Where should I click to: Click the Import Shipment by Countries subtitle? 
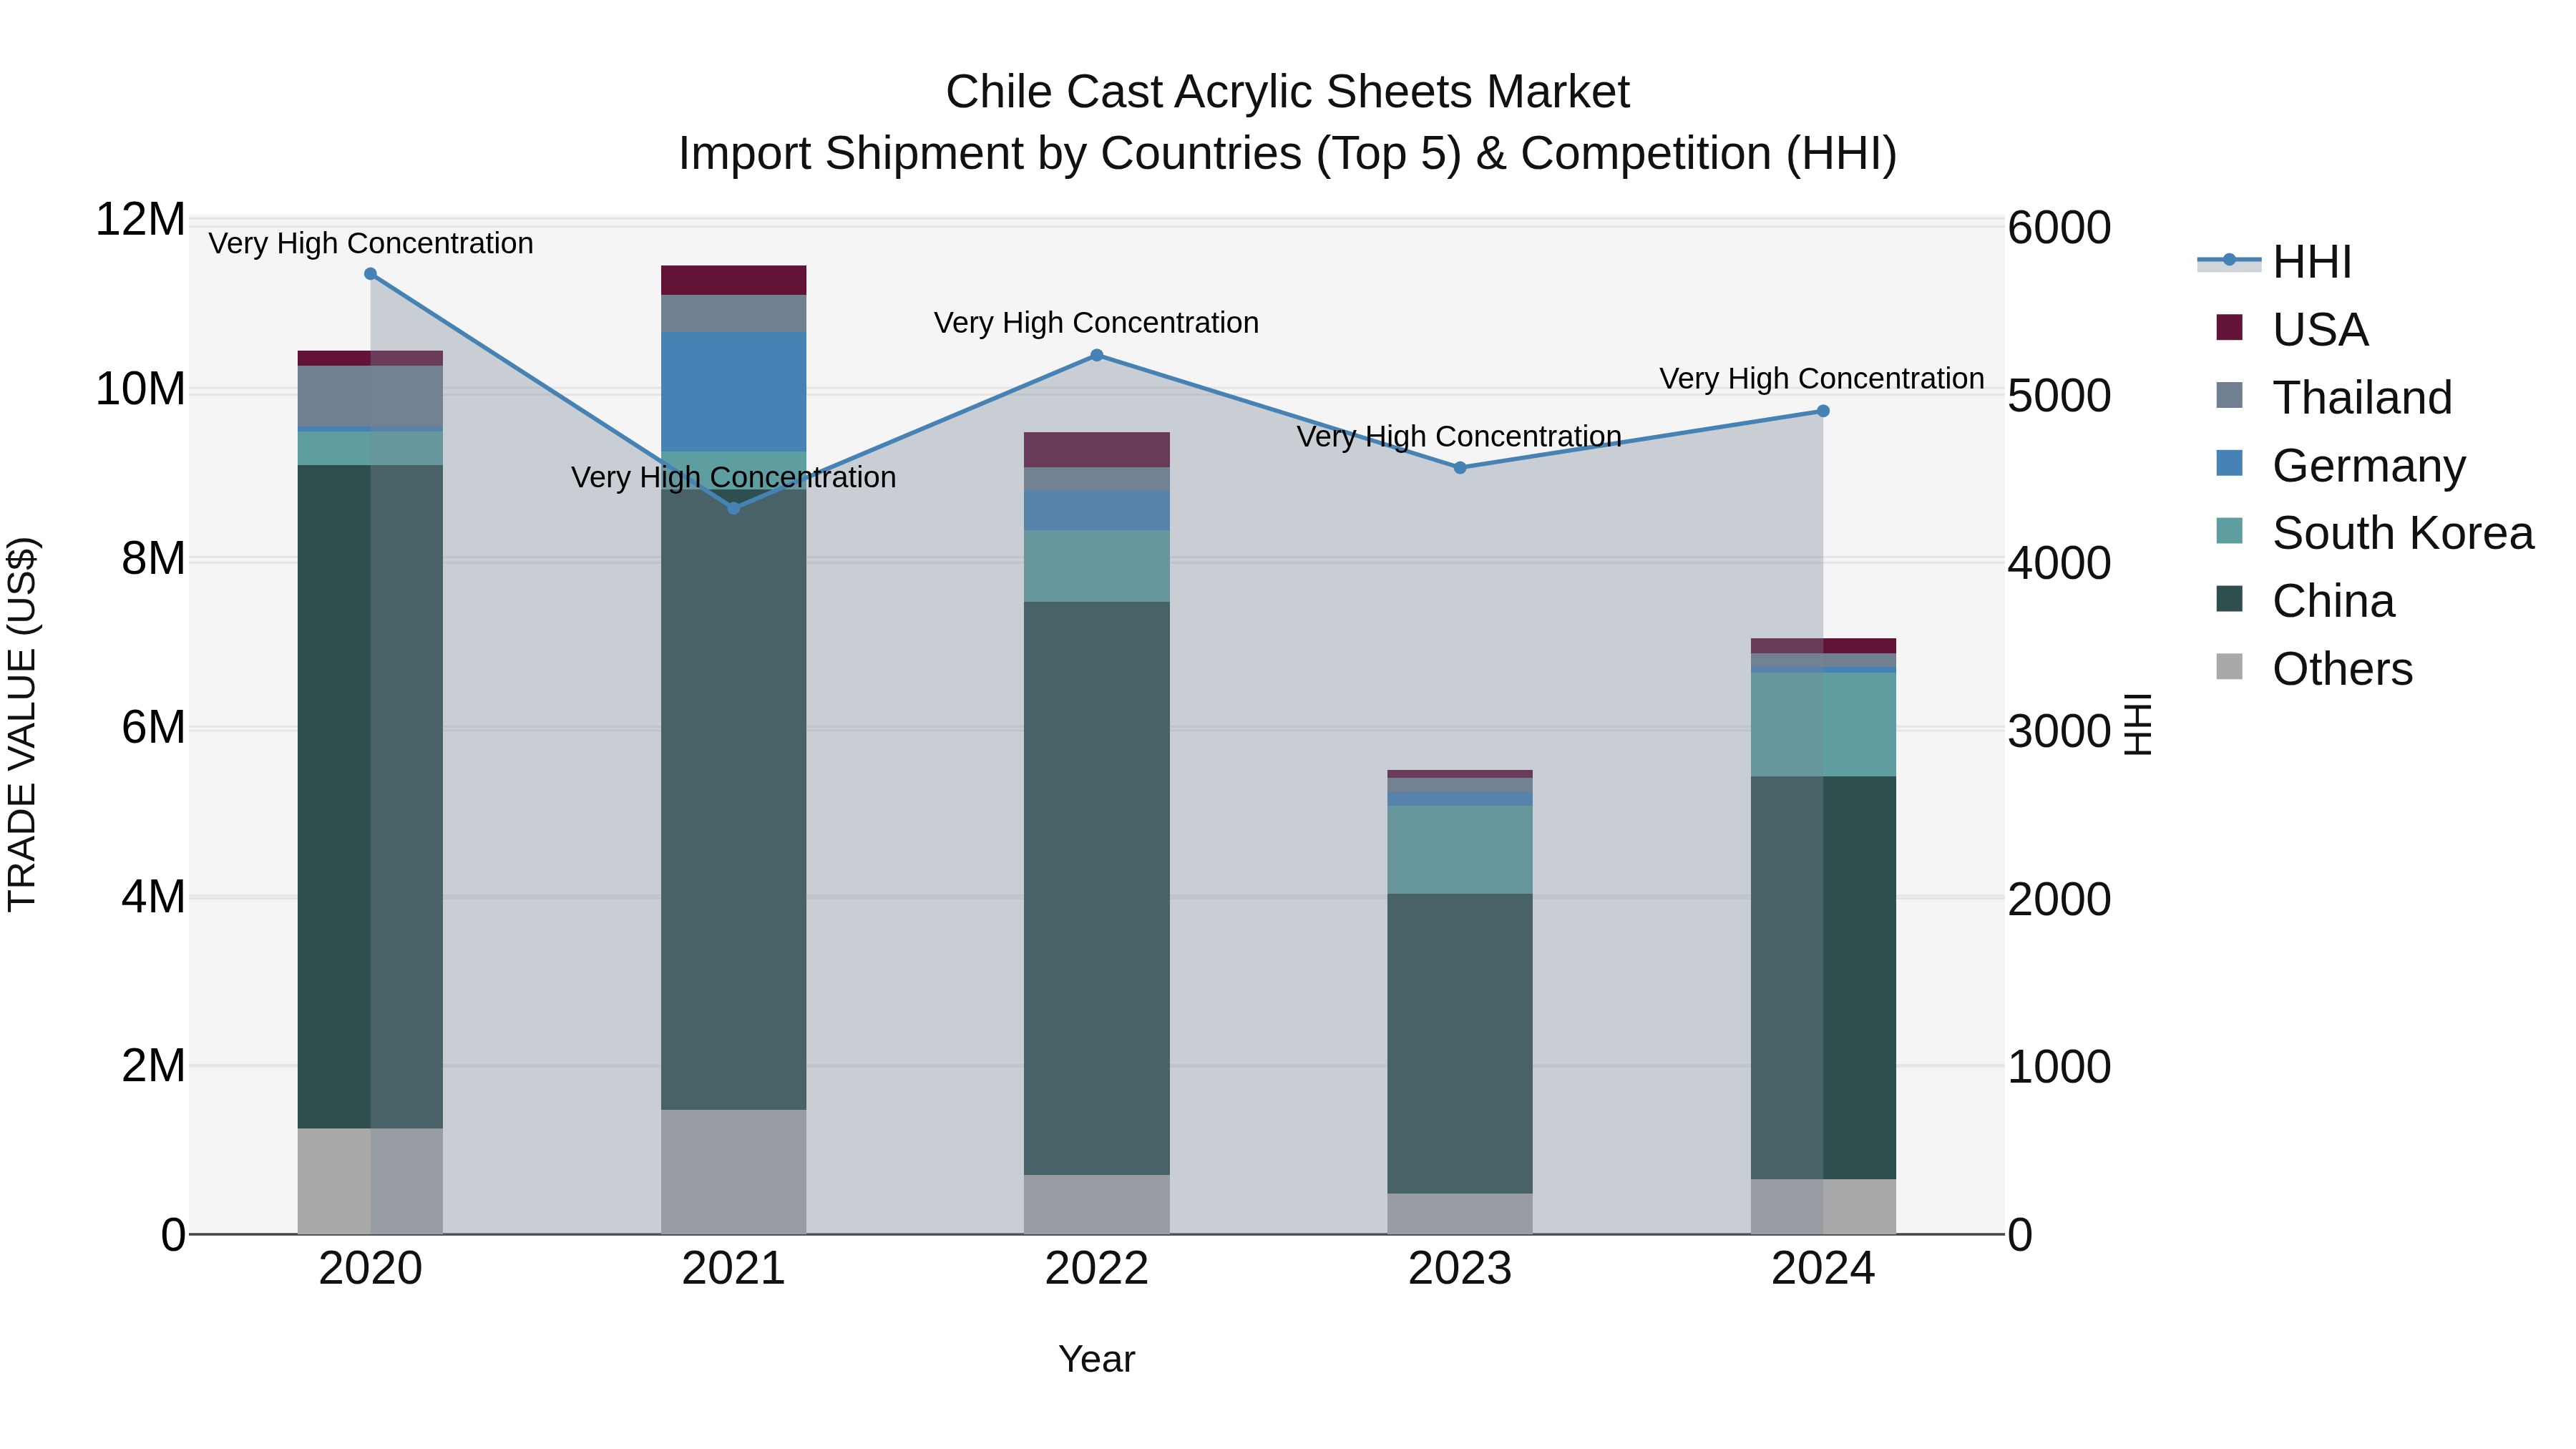click(x=1288, y=154)
